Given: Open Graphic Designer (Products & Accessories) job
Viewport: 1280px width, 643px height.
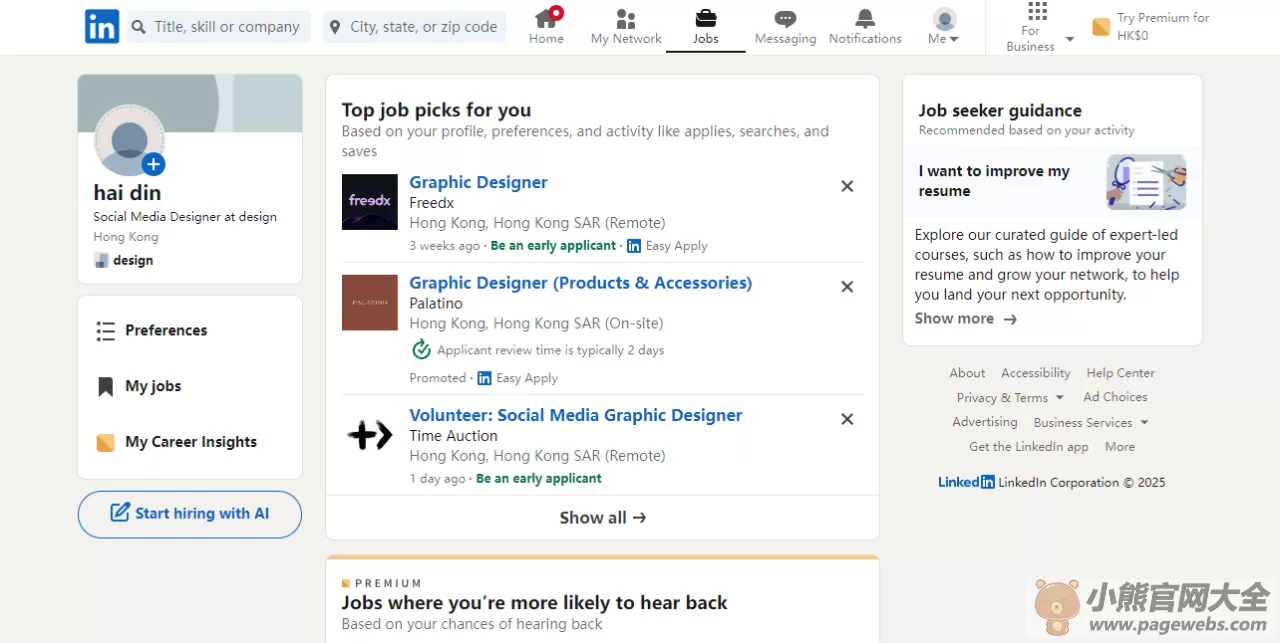Looking at the screenshot, I should [x=580, y=283].
